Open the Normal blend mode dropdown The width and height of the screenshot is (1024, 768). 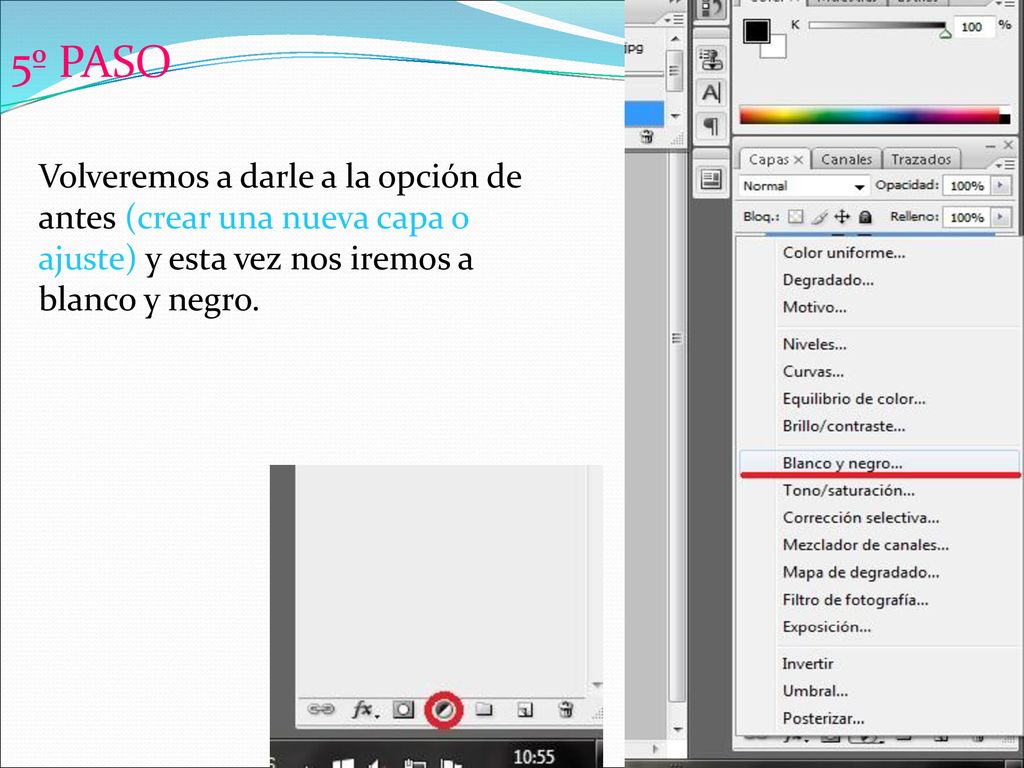803,186
